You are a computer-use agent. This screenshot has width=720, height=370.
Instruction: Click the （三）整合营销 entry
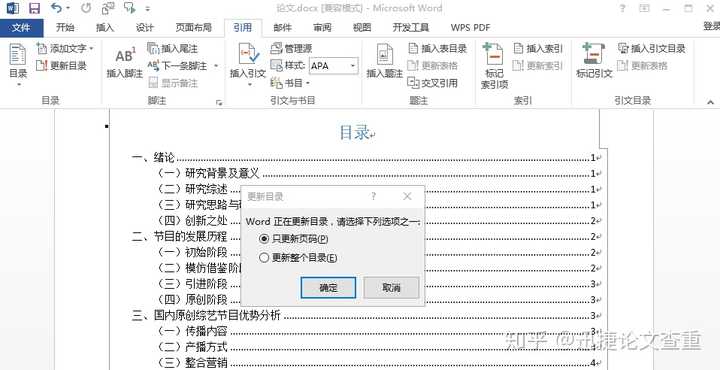[378, 363]
